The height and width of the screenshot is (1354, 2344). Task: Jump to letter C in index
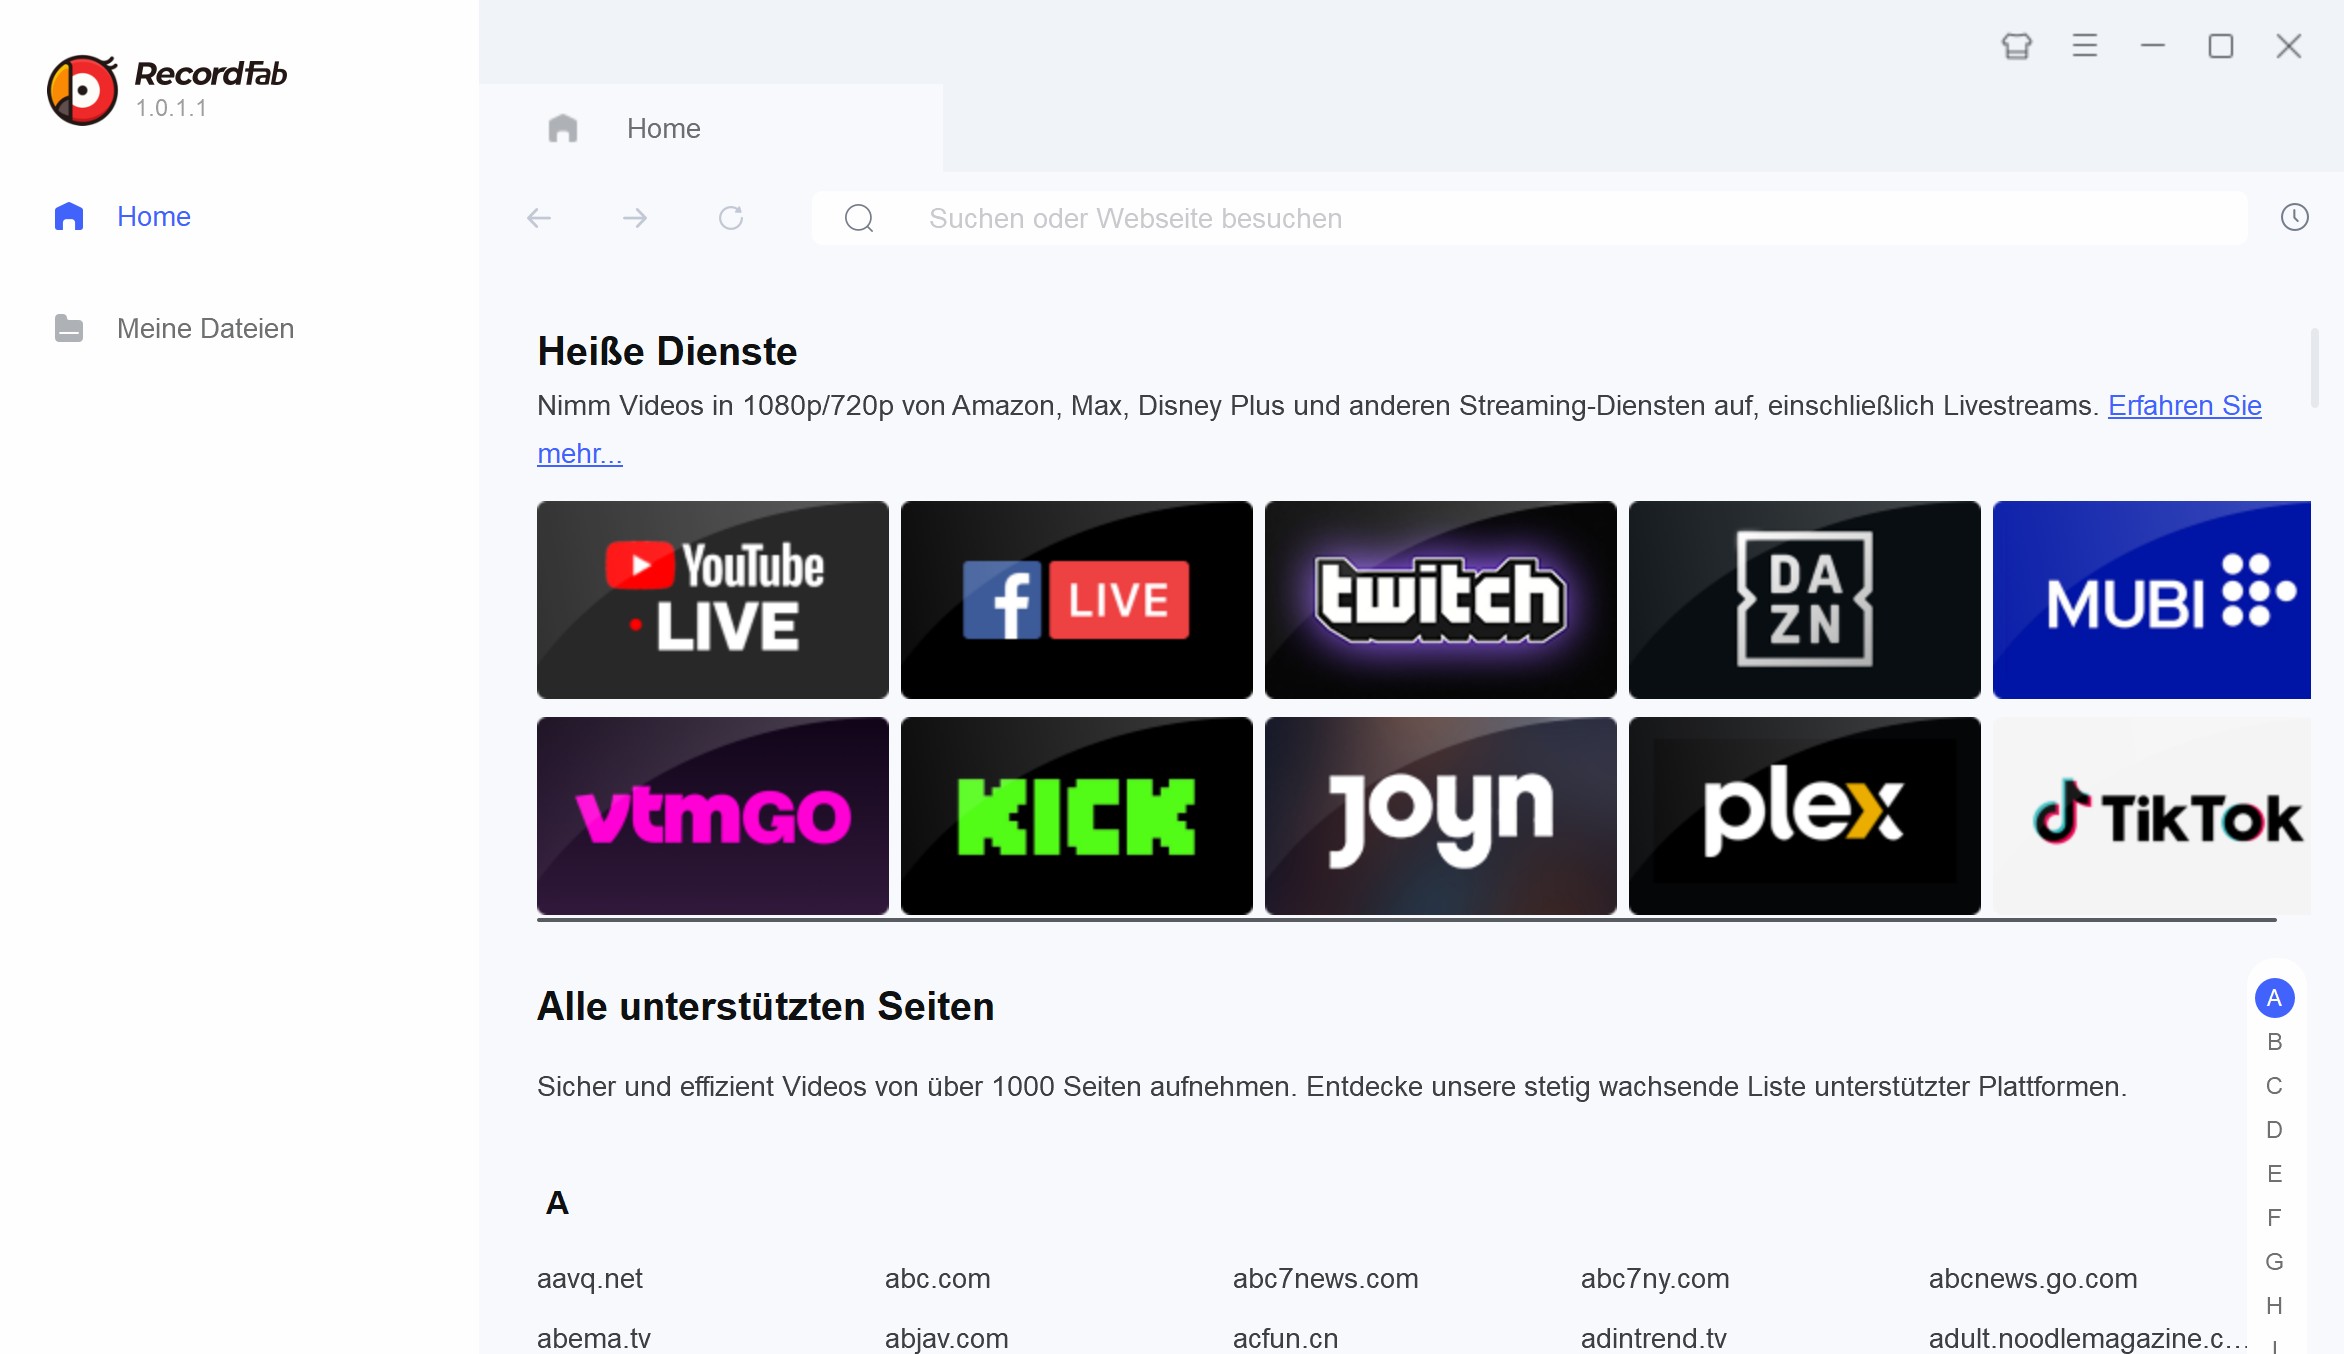[2274, 1086]
